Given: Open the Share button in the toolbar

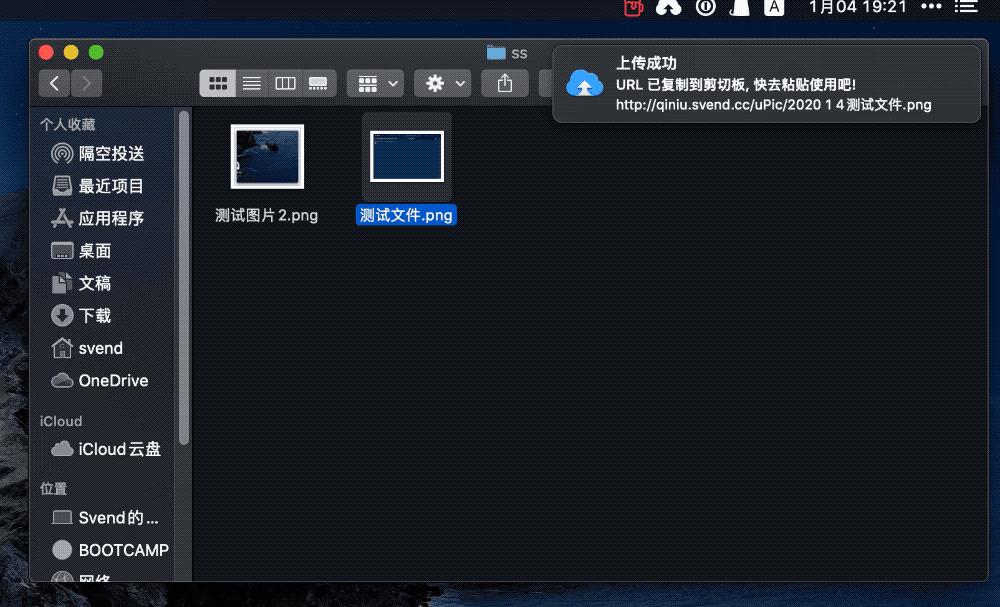Looking at the screenshot, I should [x=505, y=83].
